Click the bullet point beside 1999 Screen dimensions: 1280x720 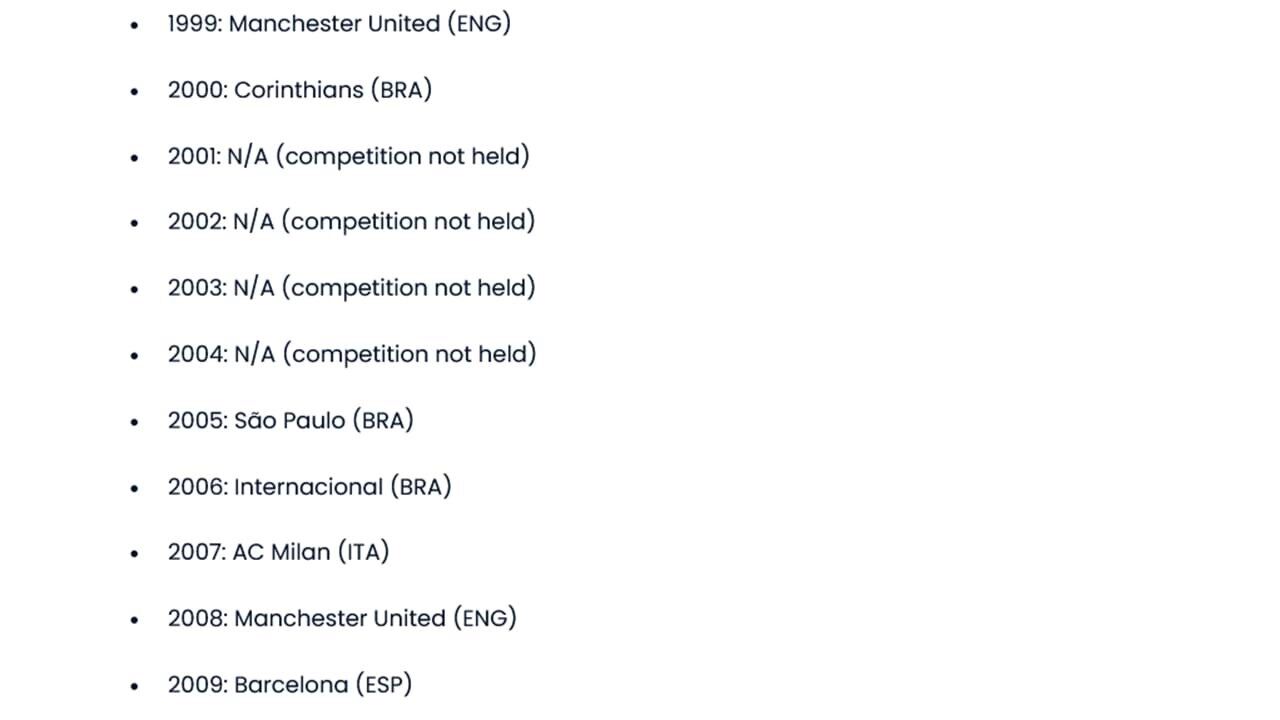[135, 25]
